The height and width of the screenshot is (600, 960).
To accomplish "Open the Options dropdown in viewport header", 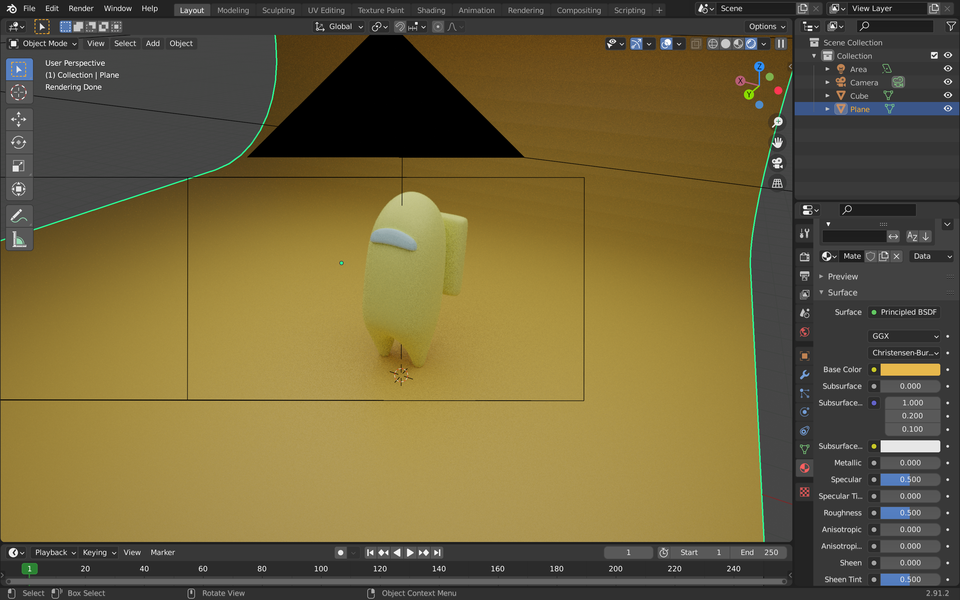I will click(767, 26).
